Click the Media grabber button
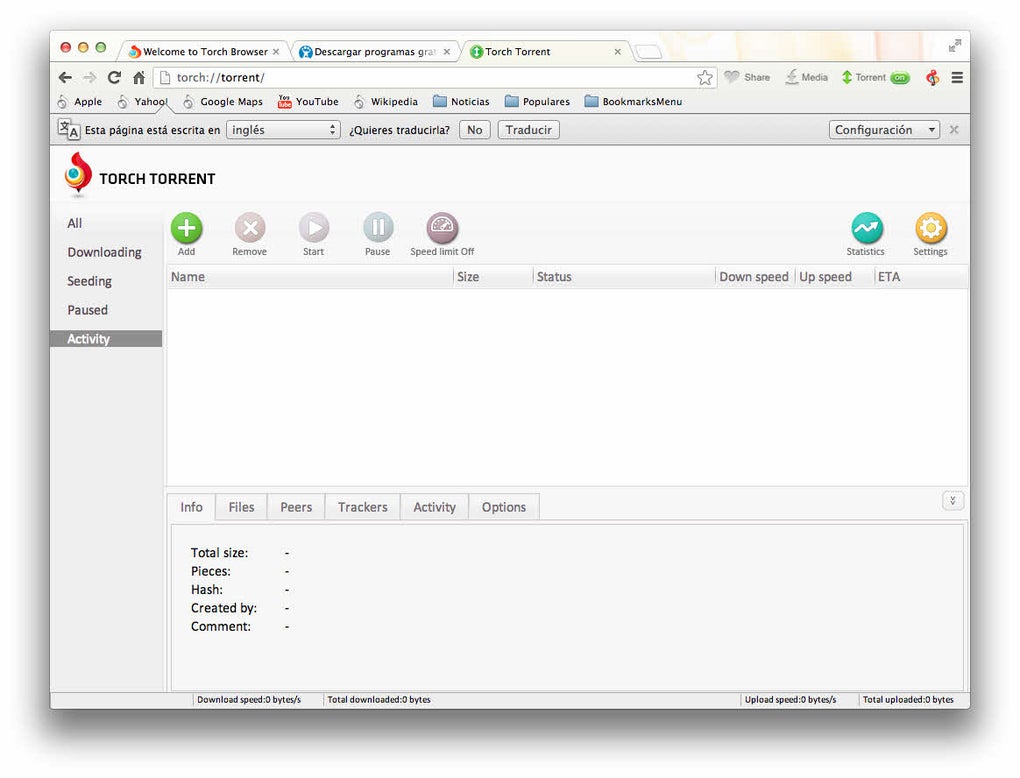The height and width of the screenshot is (778, 1020). pyautogui.click(x=806, y=77)
